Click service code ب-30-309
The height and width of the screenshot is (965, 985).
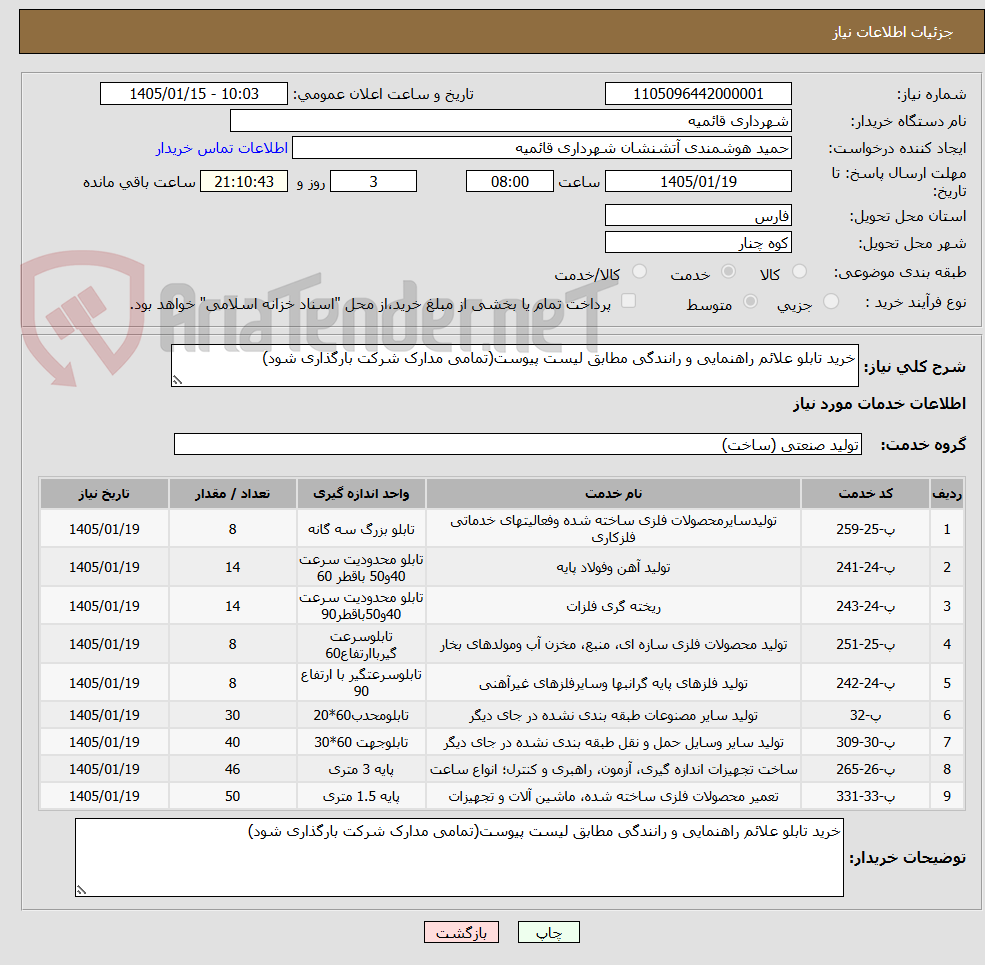pyautogui.click(x=865, y=743)
